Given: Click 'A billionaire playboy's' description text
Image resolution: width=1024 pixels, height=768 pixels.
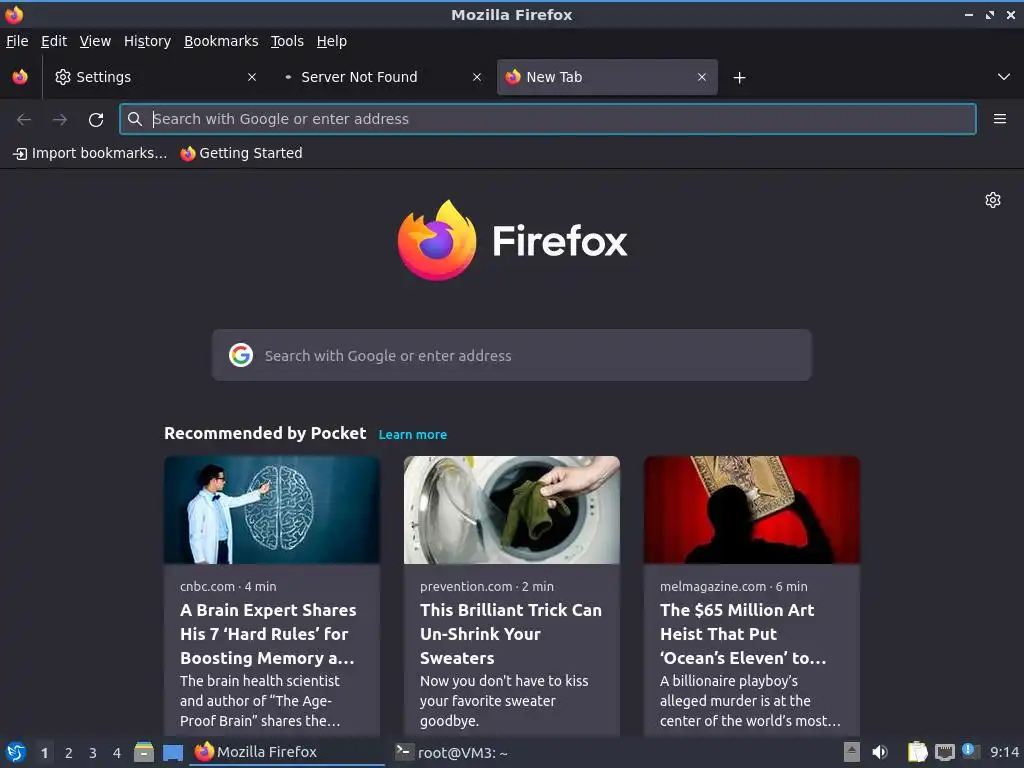Looking at the screenshot, I should pos(750,701).
